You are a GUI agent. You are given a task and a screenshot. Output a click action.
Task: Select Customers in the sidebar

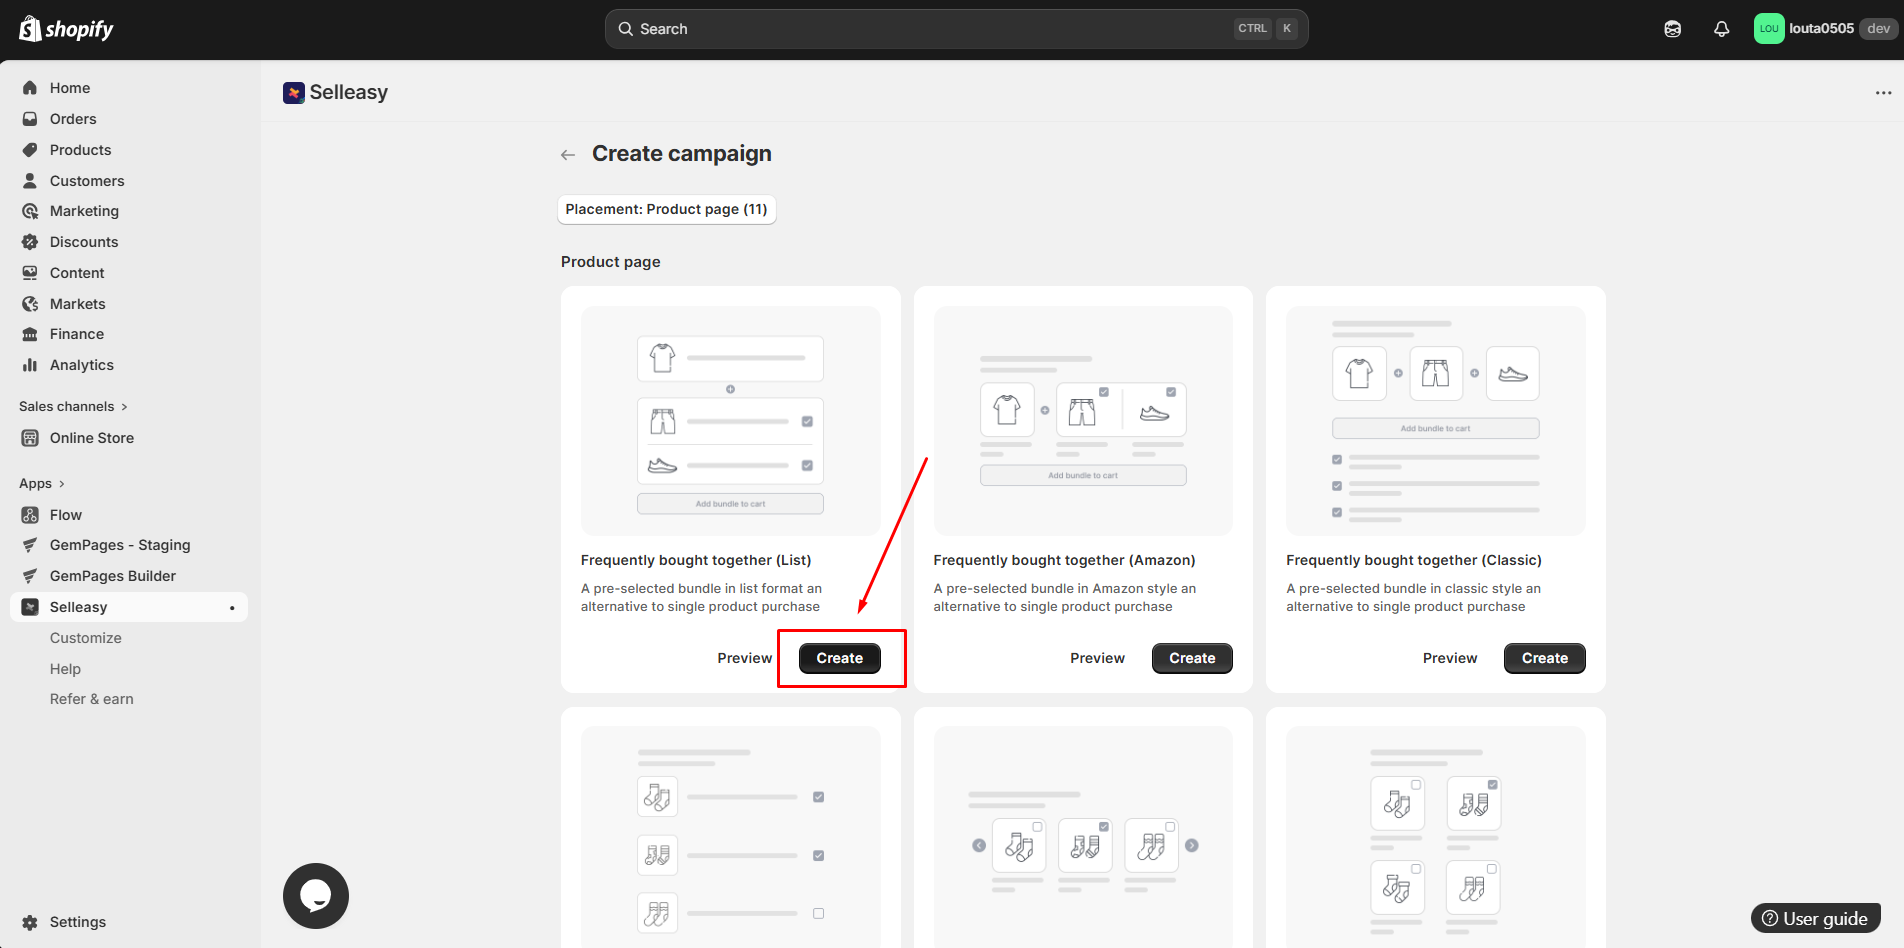[x=87, y=181]
